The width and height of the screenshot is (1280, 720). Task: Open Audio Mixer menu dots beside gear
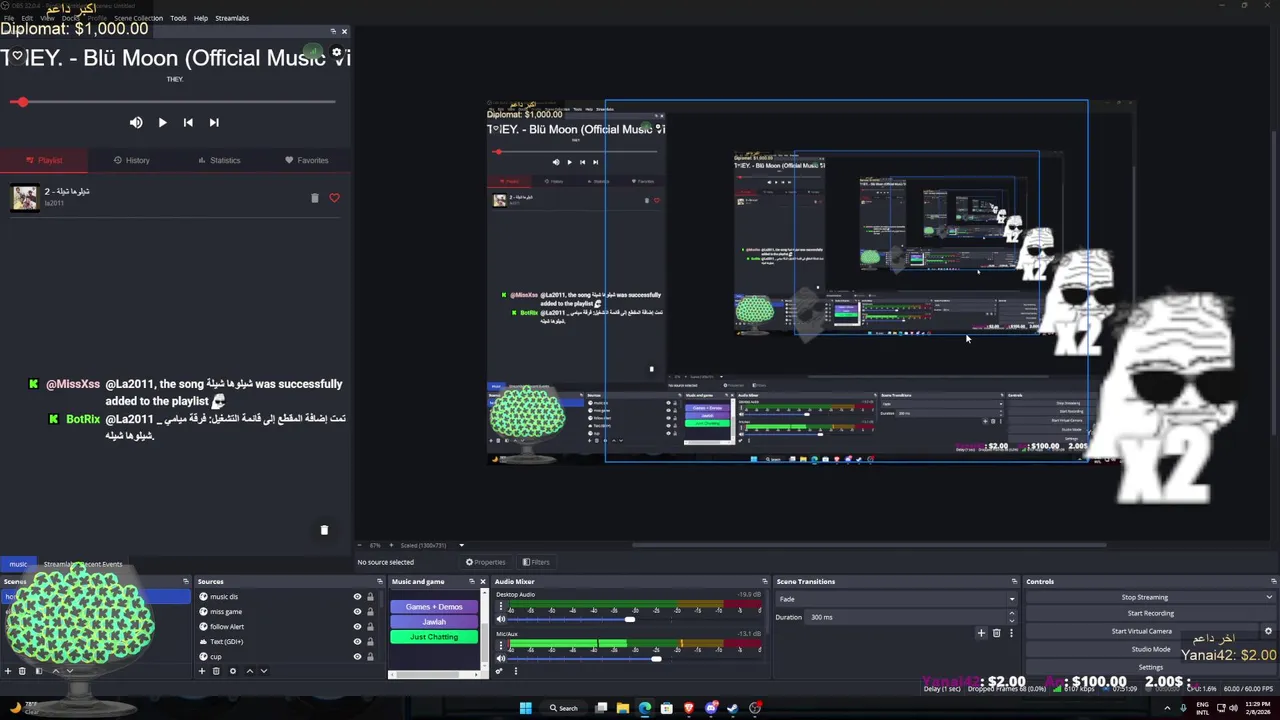516,671
